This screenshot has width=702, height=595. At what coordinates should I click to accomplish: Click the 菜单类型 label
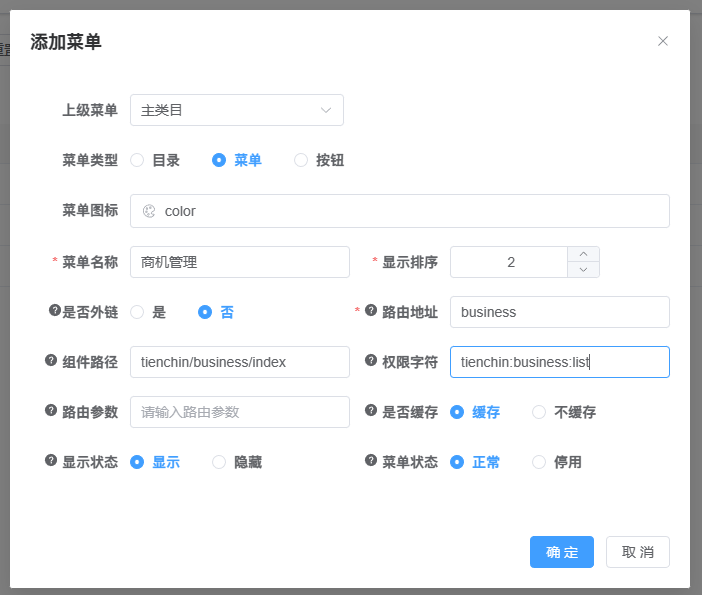(90, 160)
